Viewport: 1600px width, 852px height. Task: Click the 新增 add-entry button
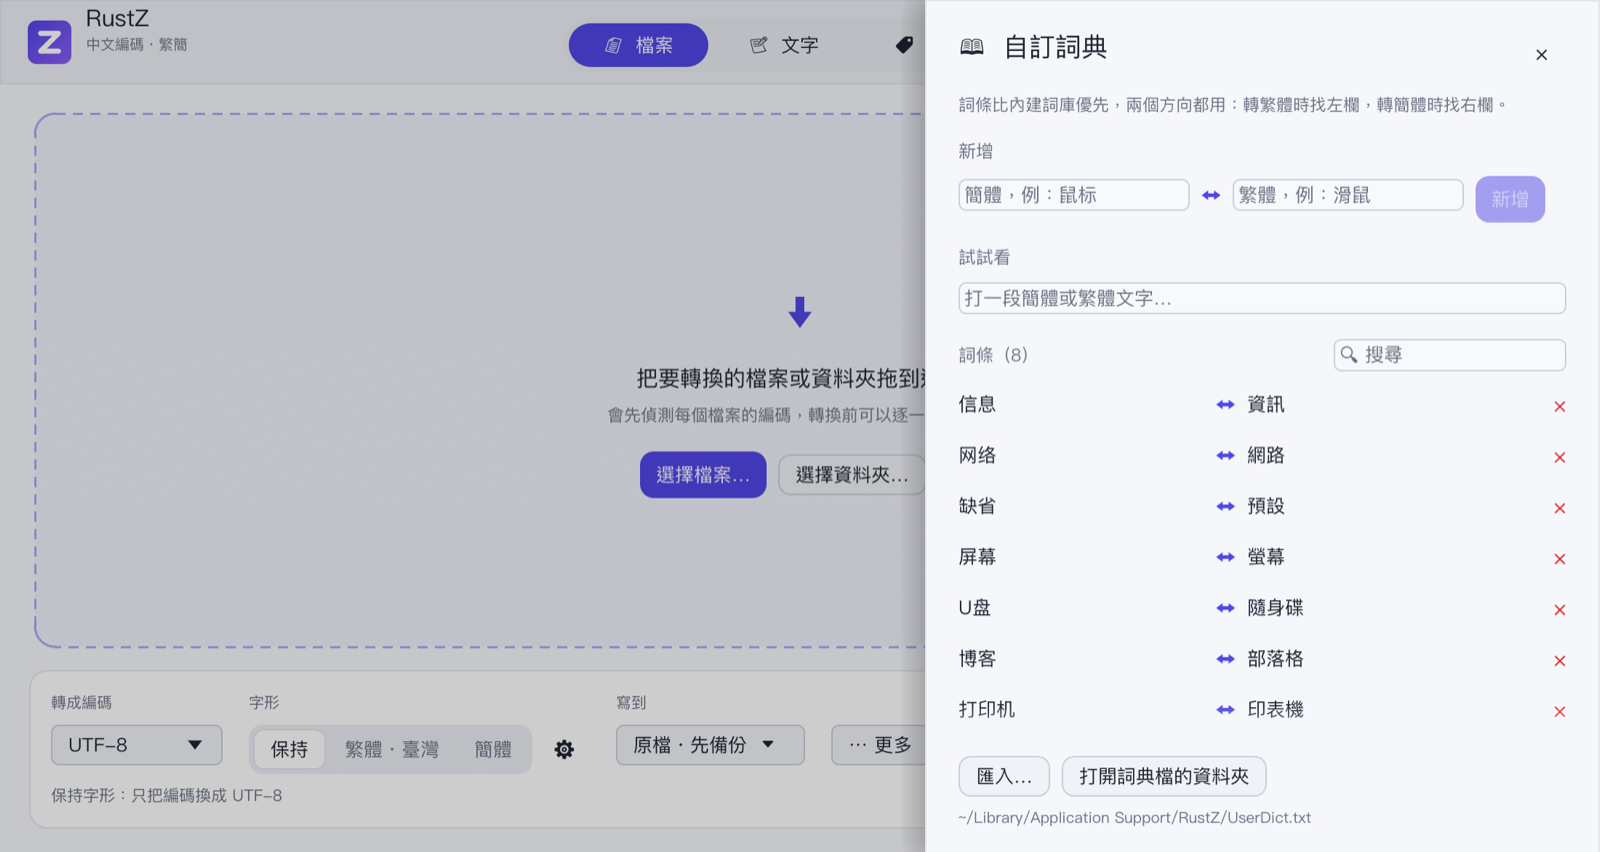coord(1510,199)
